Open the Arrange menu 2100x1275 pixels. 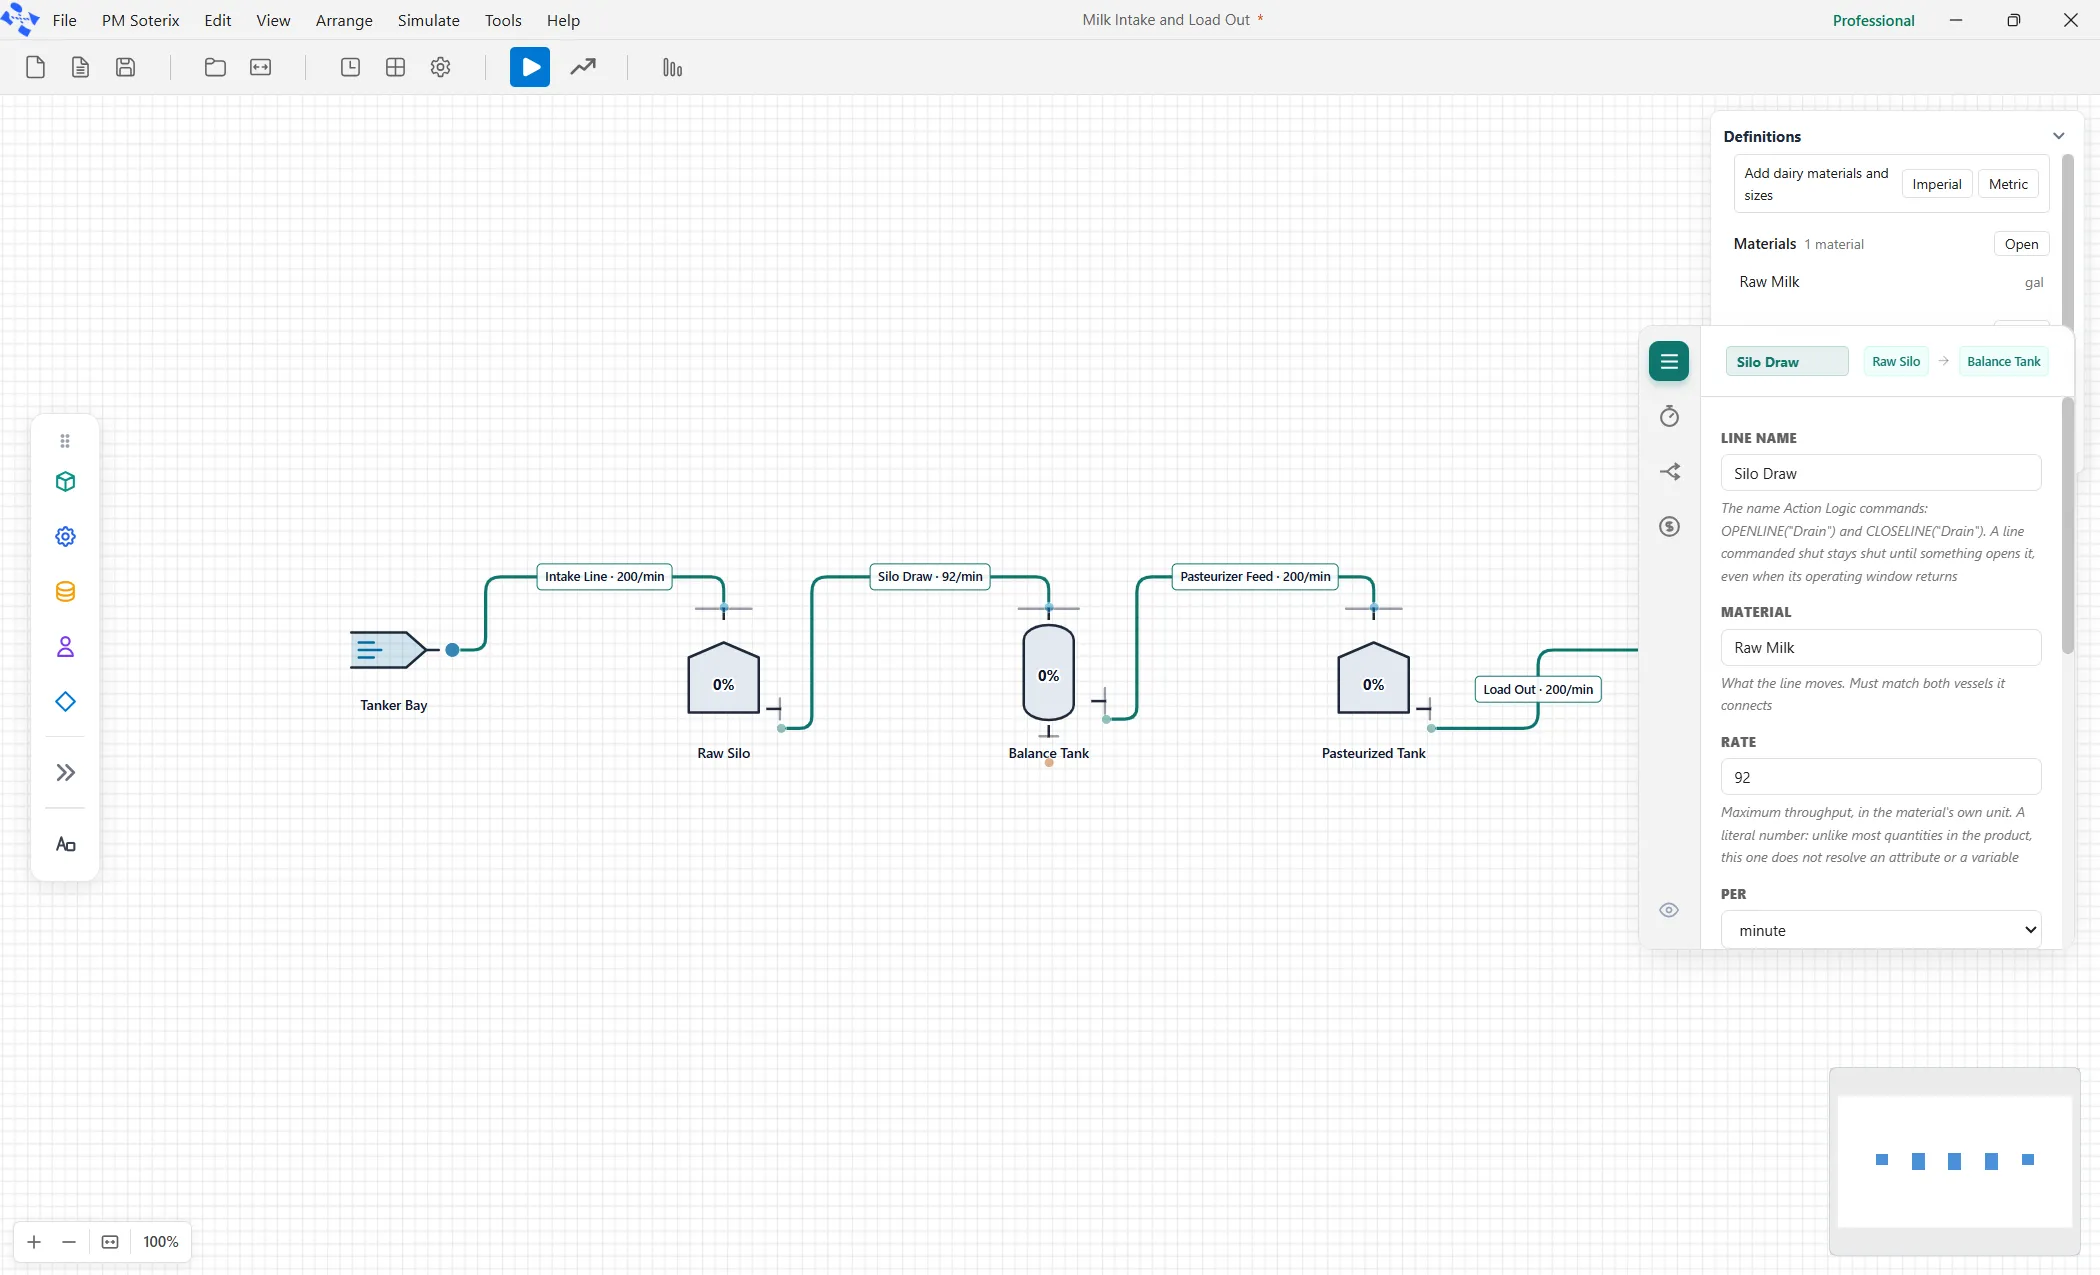click(x=344, y=20)
